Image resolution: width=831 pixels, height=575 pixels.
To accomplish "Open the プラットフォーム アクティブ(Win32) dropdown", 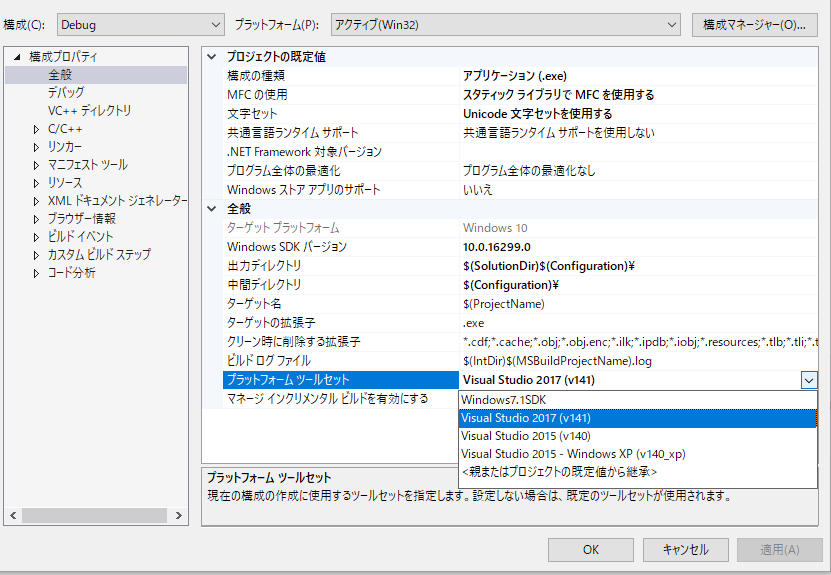I will 506,24.
